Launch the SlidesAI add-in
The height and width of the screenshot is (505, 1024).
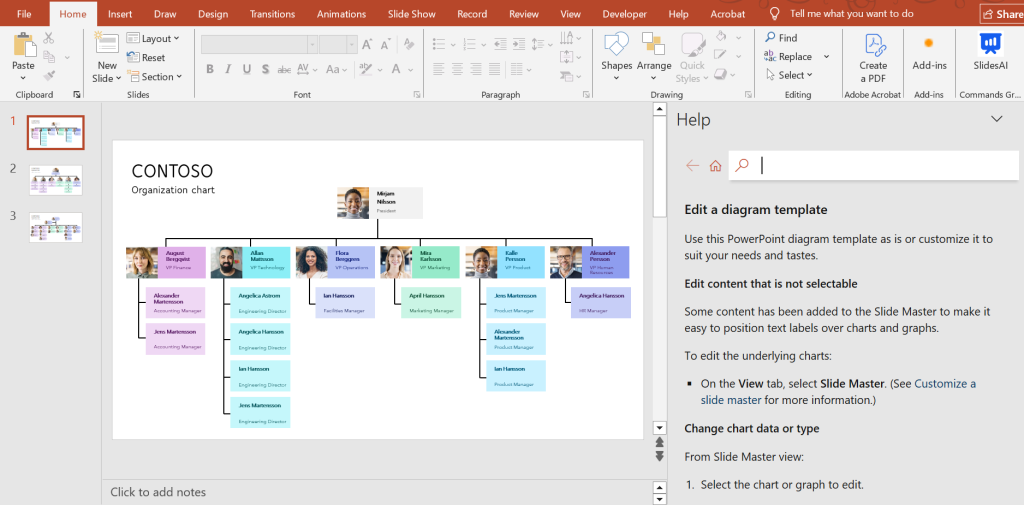point(989,47)
